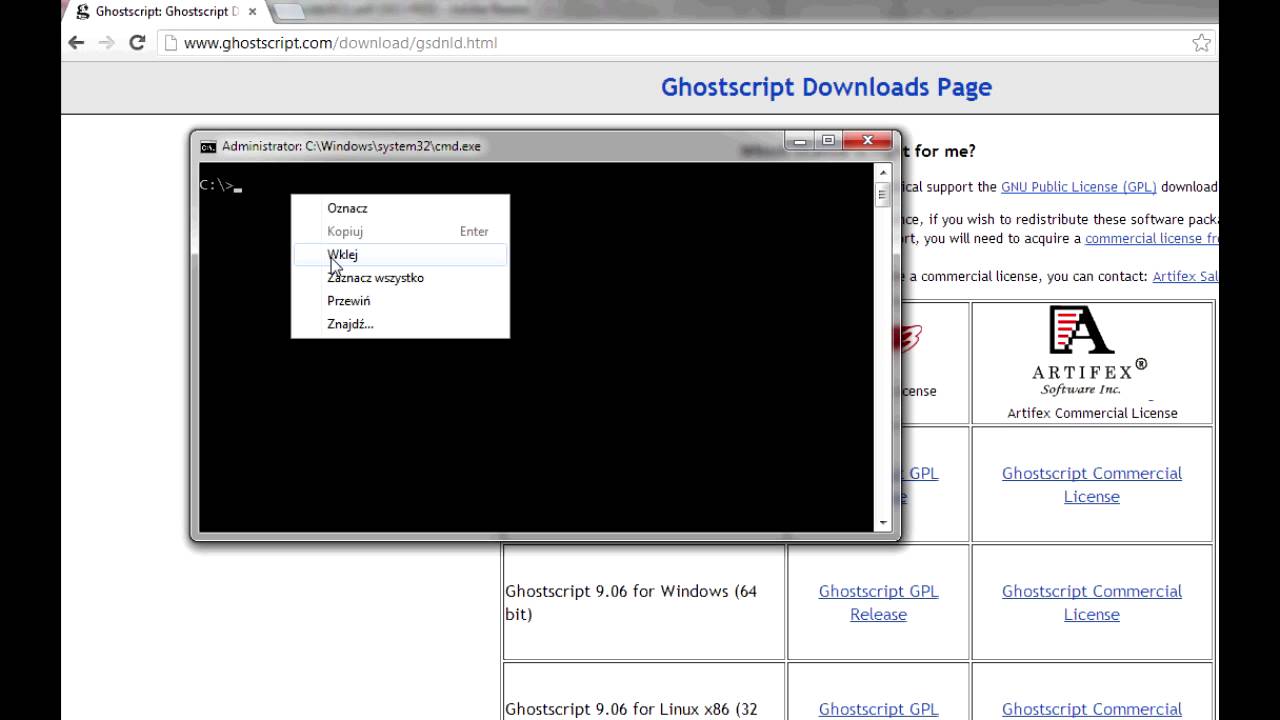
Task: Click the cmd vertical scrollbar thumb
Action: click(882, 194)
